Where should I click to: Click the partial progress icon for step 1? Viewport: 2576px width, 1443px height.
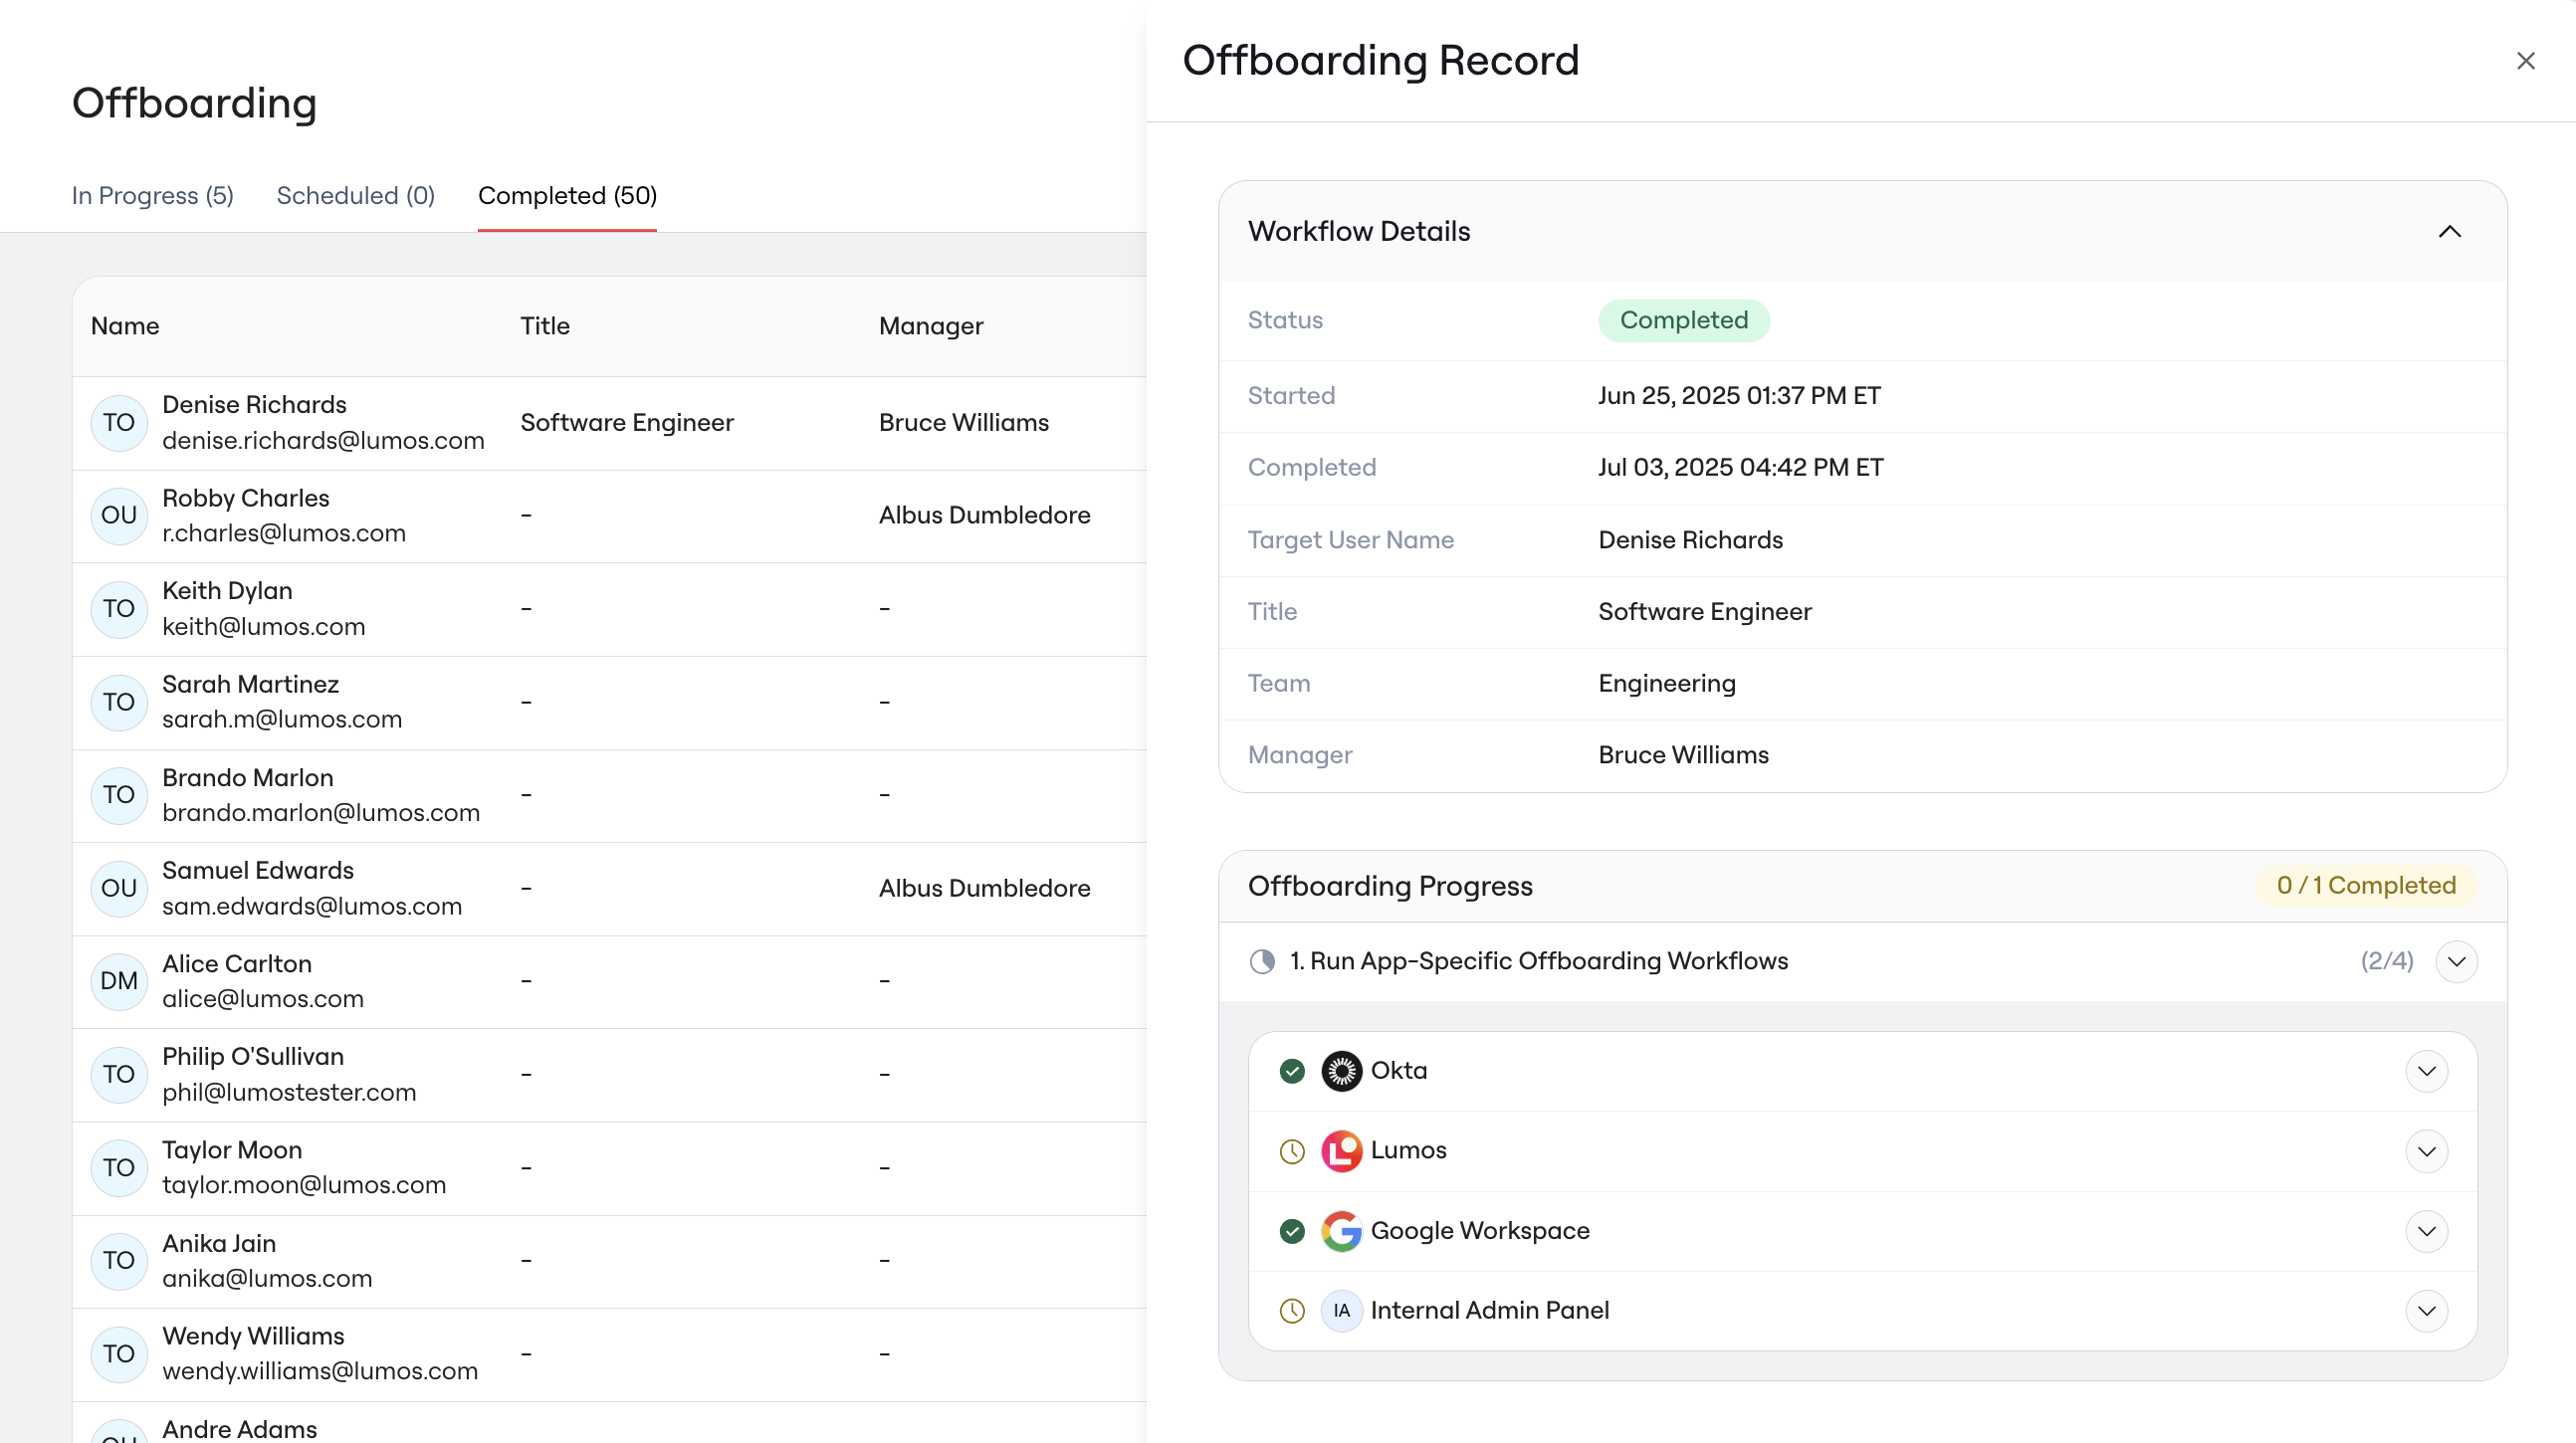1262,962
